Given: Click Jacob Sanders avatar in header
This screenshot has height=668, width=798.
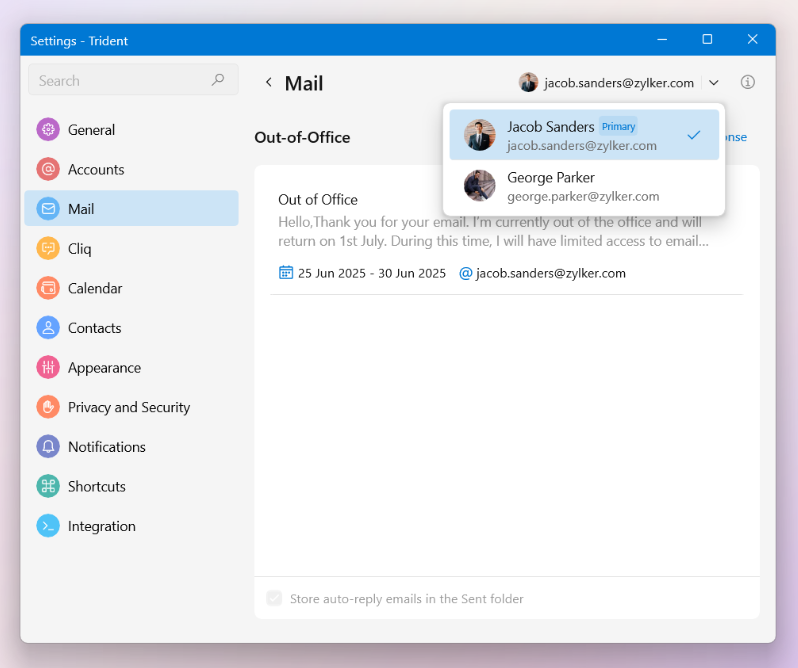Looking at the screenshot, I should coord(528,82).
